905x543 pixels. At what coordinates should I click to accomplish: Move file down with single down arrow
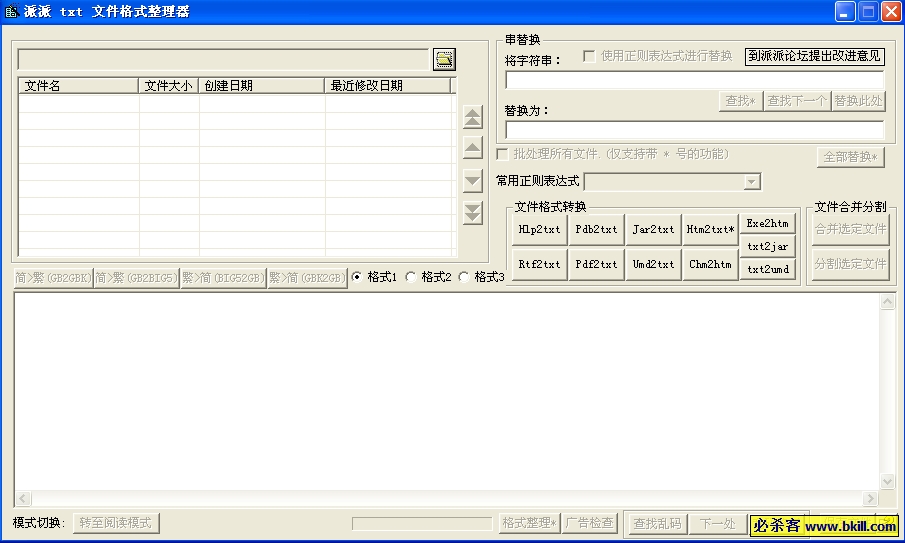pyautogui.click(x=473, y=181)
